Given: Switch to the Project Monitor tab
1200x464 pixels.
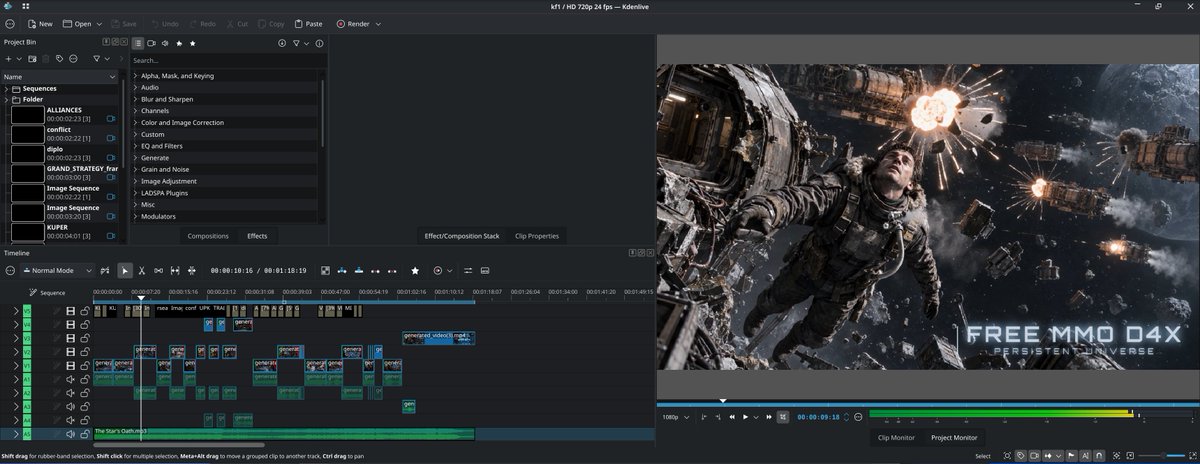Looking at the screenshot, I should coord(954,438).
